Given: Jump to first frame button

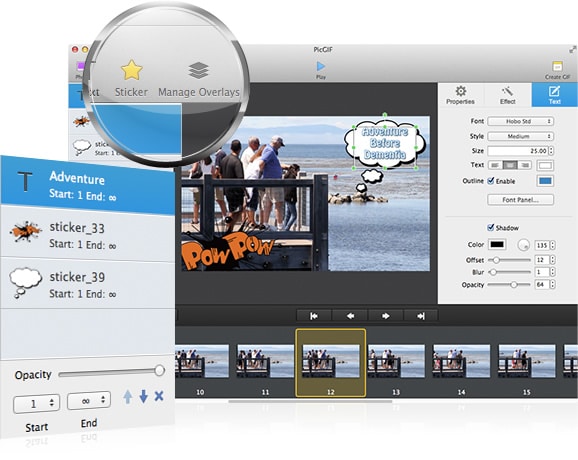Looking at the screenshot, I should click(x=314, y=316).
